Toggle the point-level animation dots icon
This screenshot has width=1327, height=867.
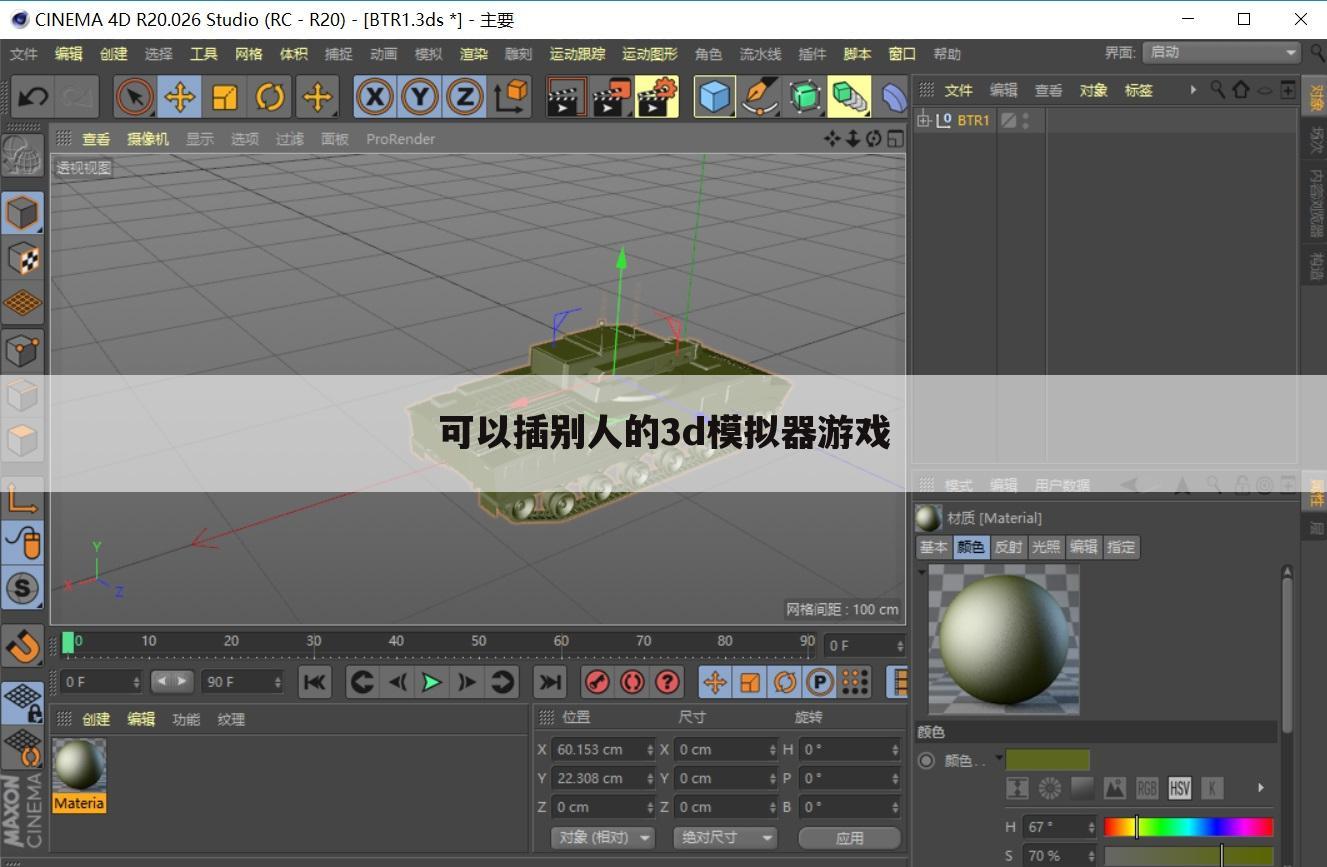[855, 682]
